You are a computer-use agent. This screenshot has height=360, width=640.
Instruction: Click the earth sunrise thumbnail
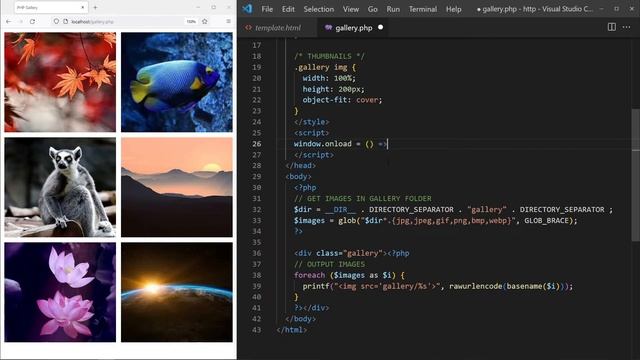coord(177,292)
